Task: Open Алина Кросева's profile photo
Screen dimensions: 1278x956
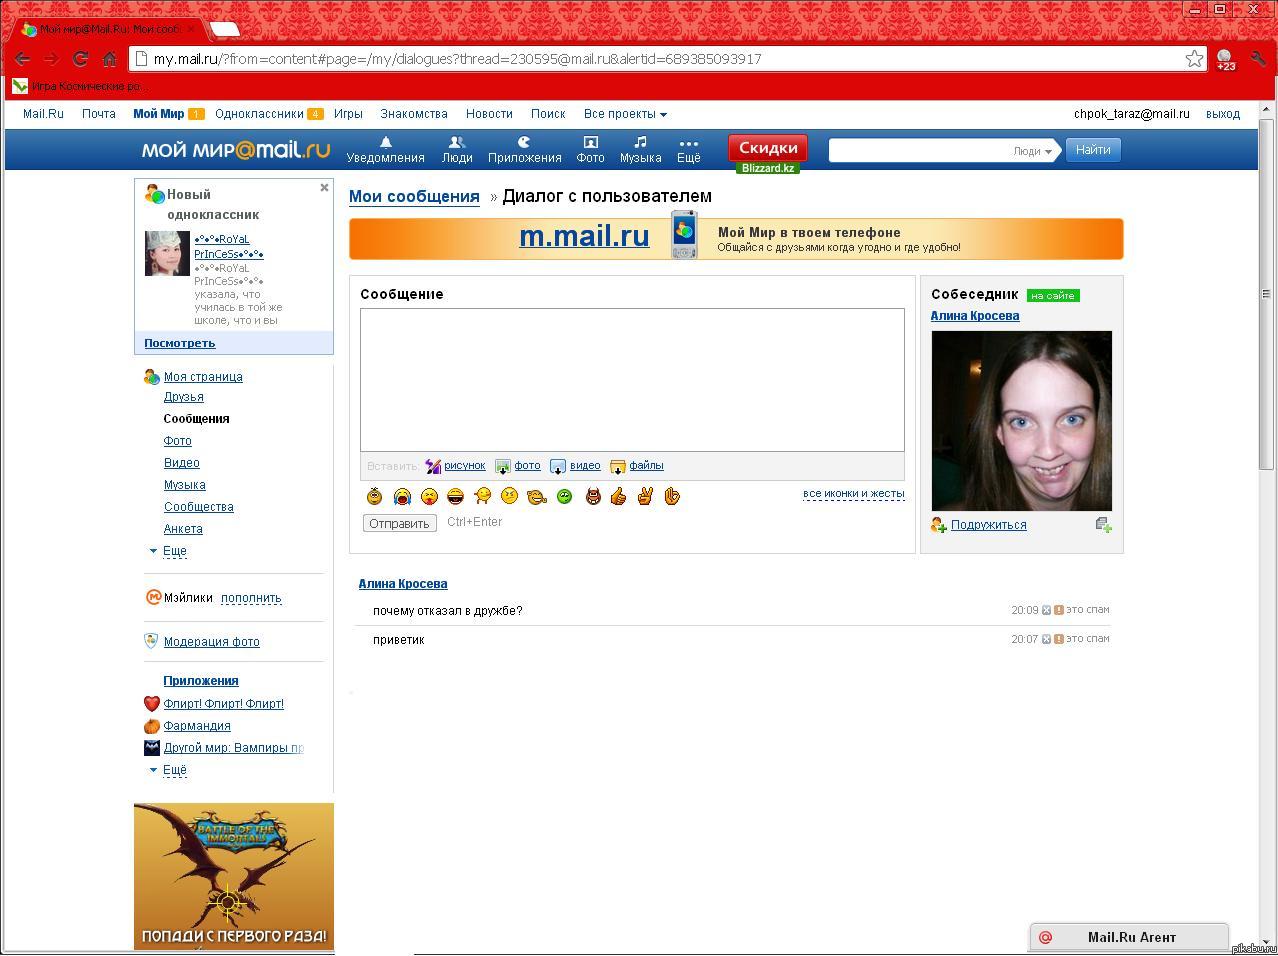Action: [x=1021, y=421]
